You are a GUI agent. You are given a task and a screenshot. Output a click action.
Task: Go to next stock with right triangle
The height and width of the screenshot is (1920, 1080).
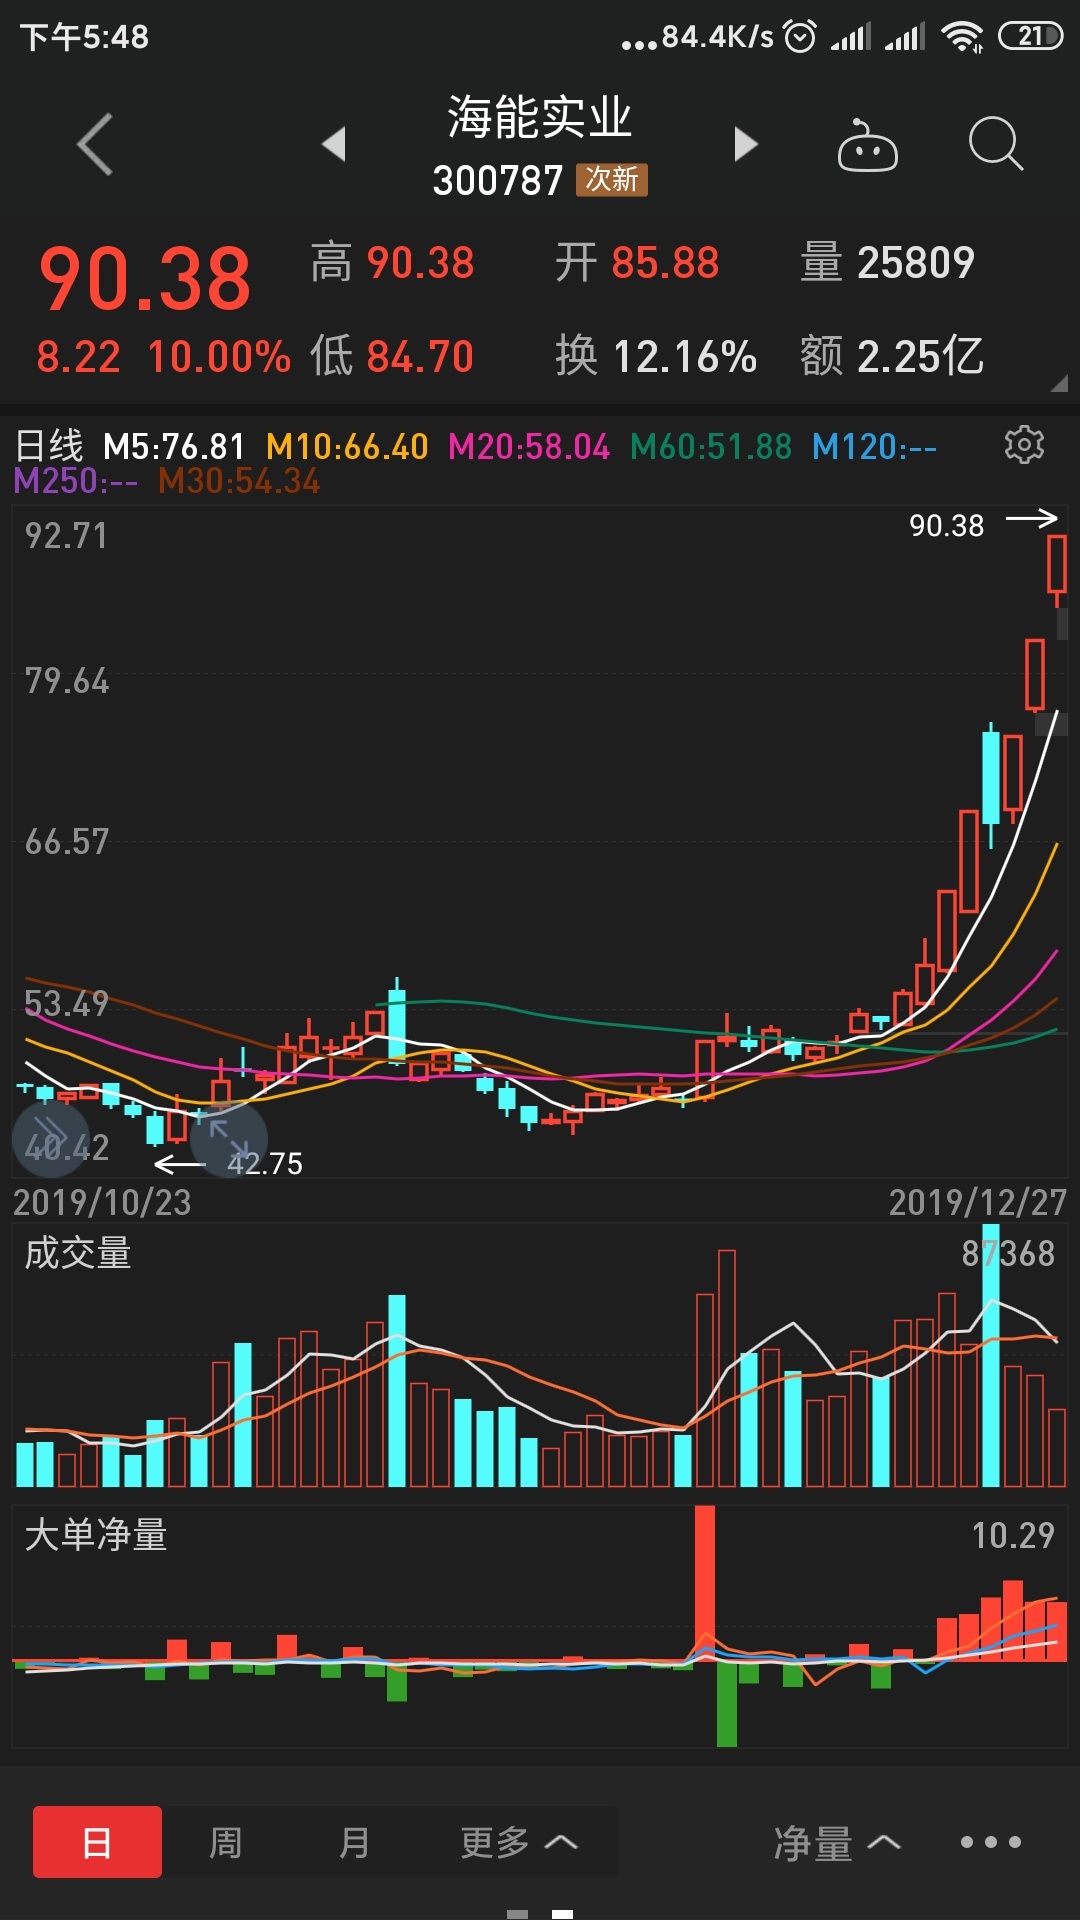(x=745, y=144)
